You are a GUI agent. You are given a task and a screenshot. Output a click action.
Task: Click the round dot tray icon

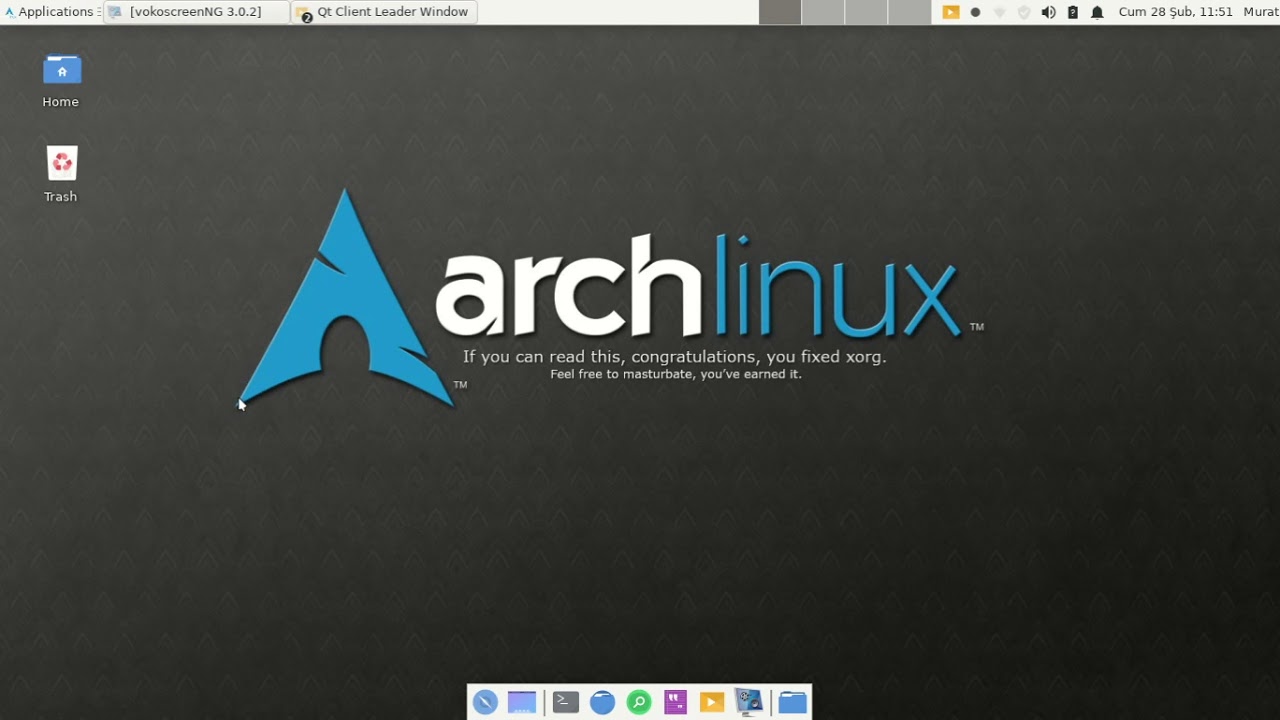(975, 12)
